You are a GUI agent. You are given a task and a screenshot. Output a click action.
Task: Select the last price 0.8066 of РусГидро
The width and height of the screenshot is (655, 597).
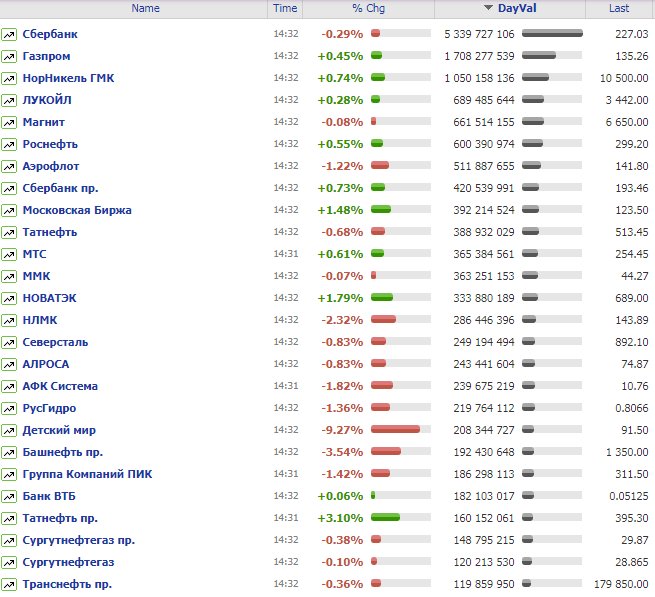[x=632, y=408]
